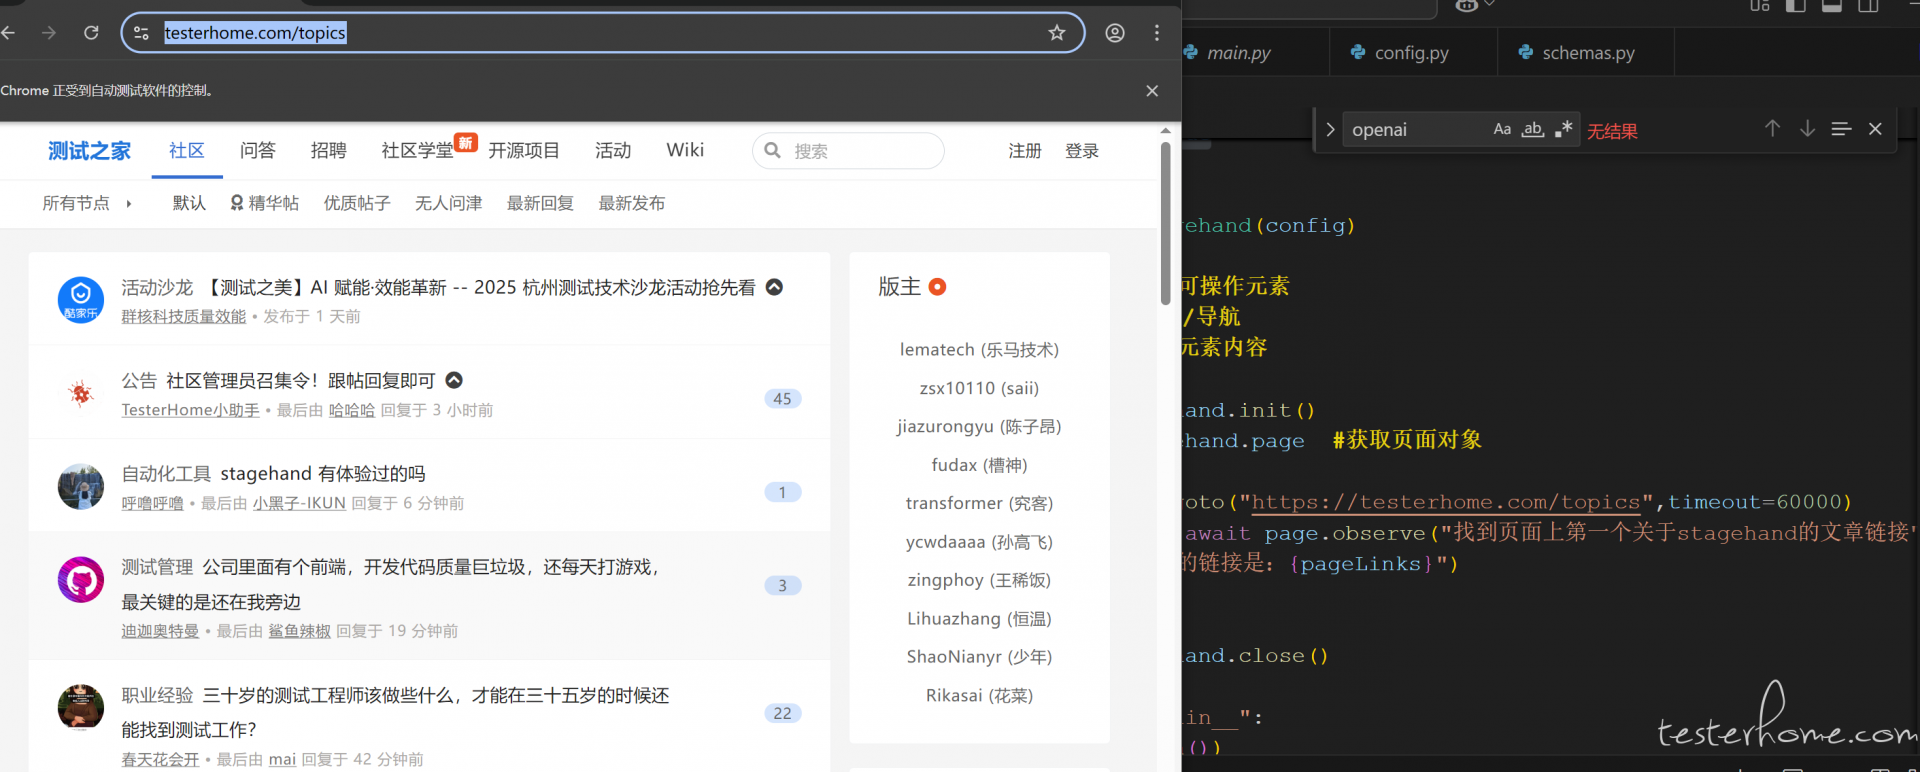
Task: Toggle primary sidebar layout icon
Action: tap(1795, 6)
